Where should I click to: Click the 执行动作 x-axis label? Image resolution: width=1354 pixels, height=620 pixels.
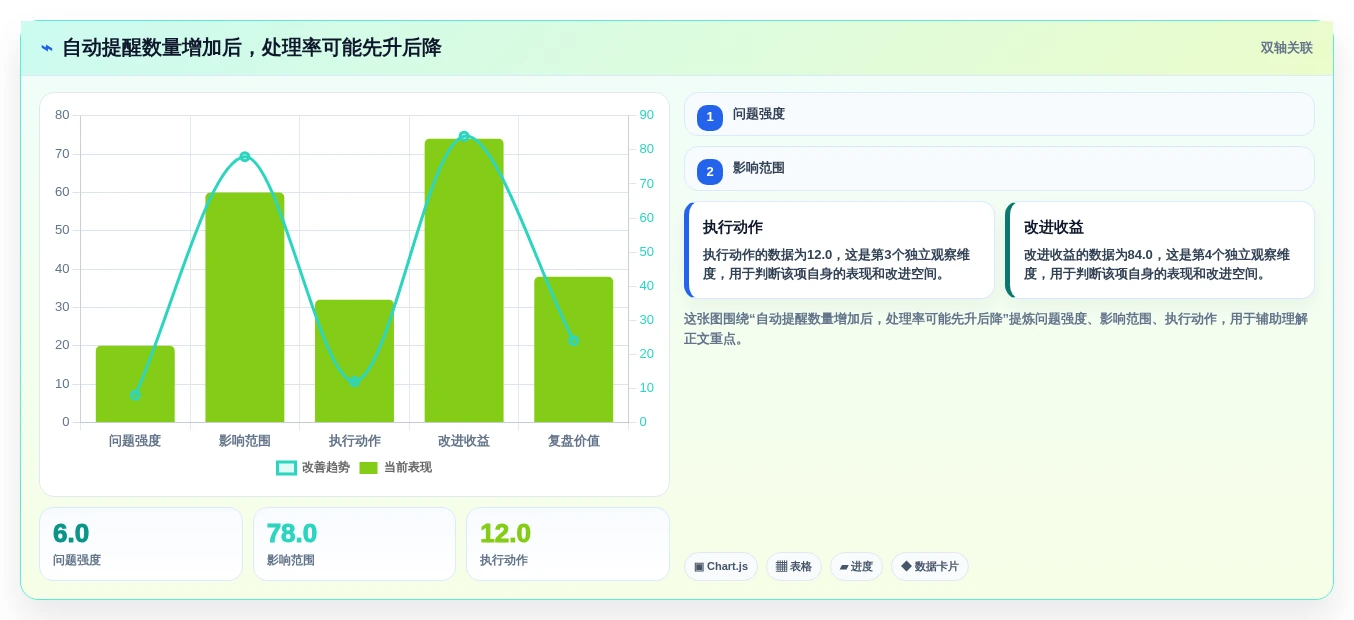coord(354,441)
